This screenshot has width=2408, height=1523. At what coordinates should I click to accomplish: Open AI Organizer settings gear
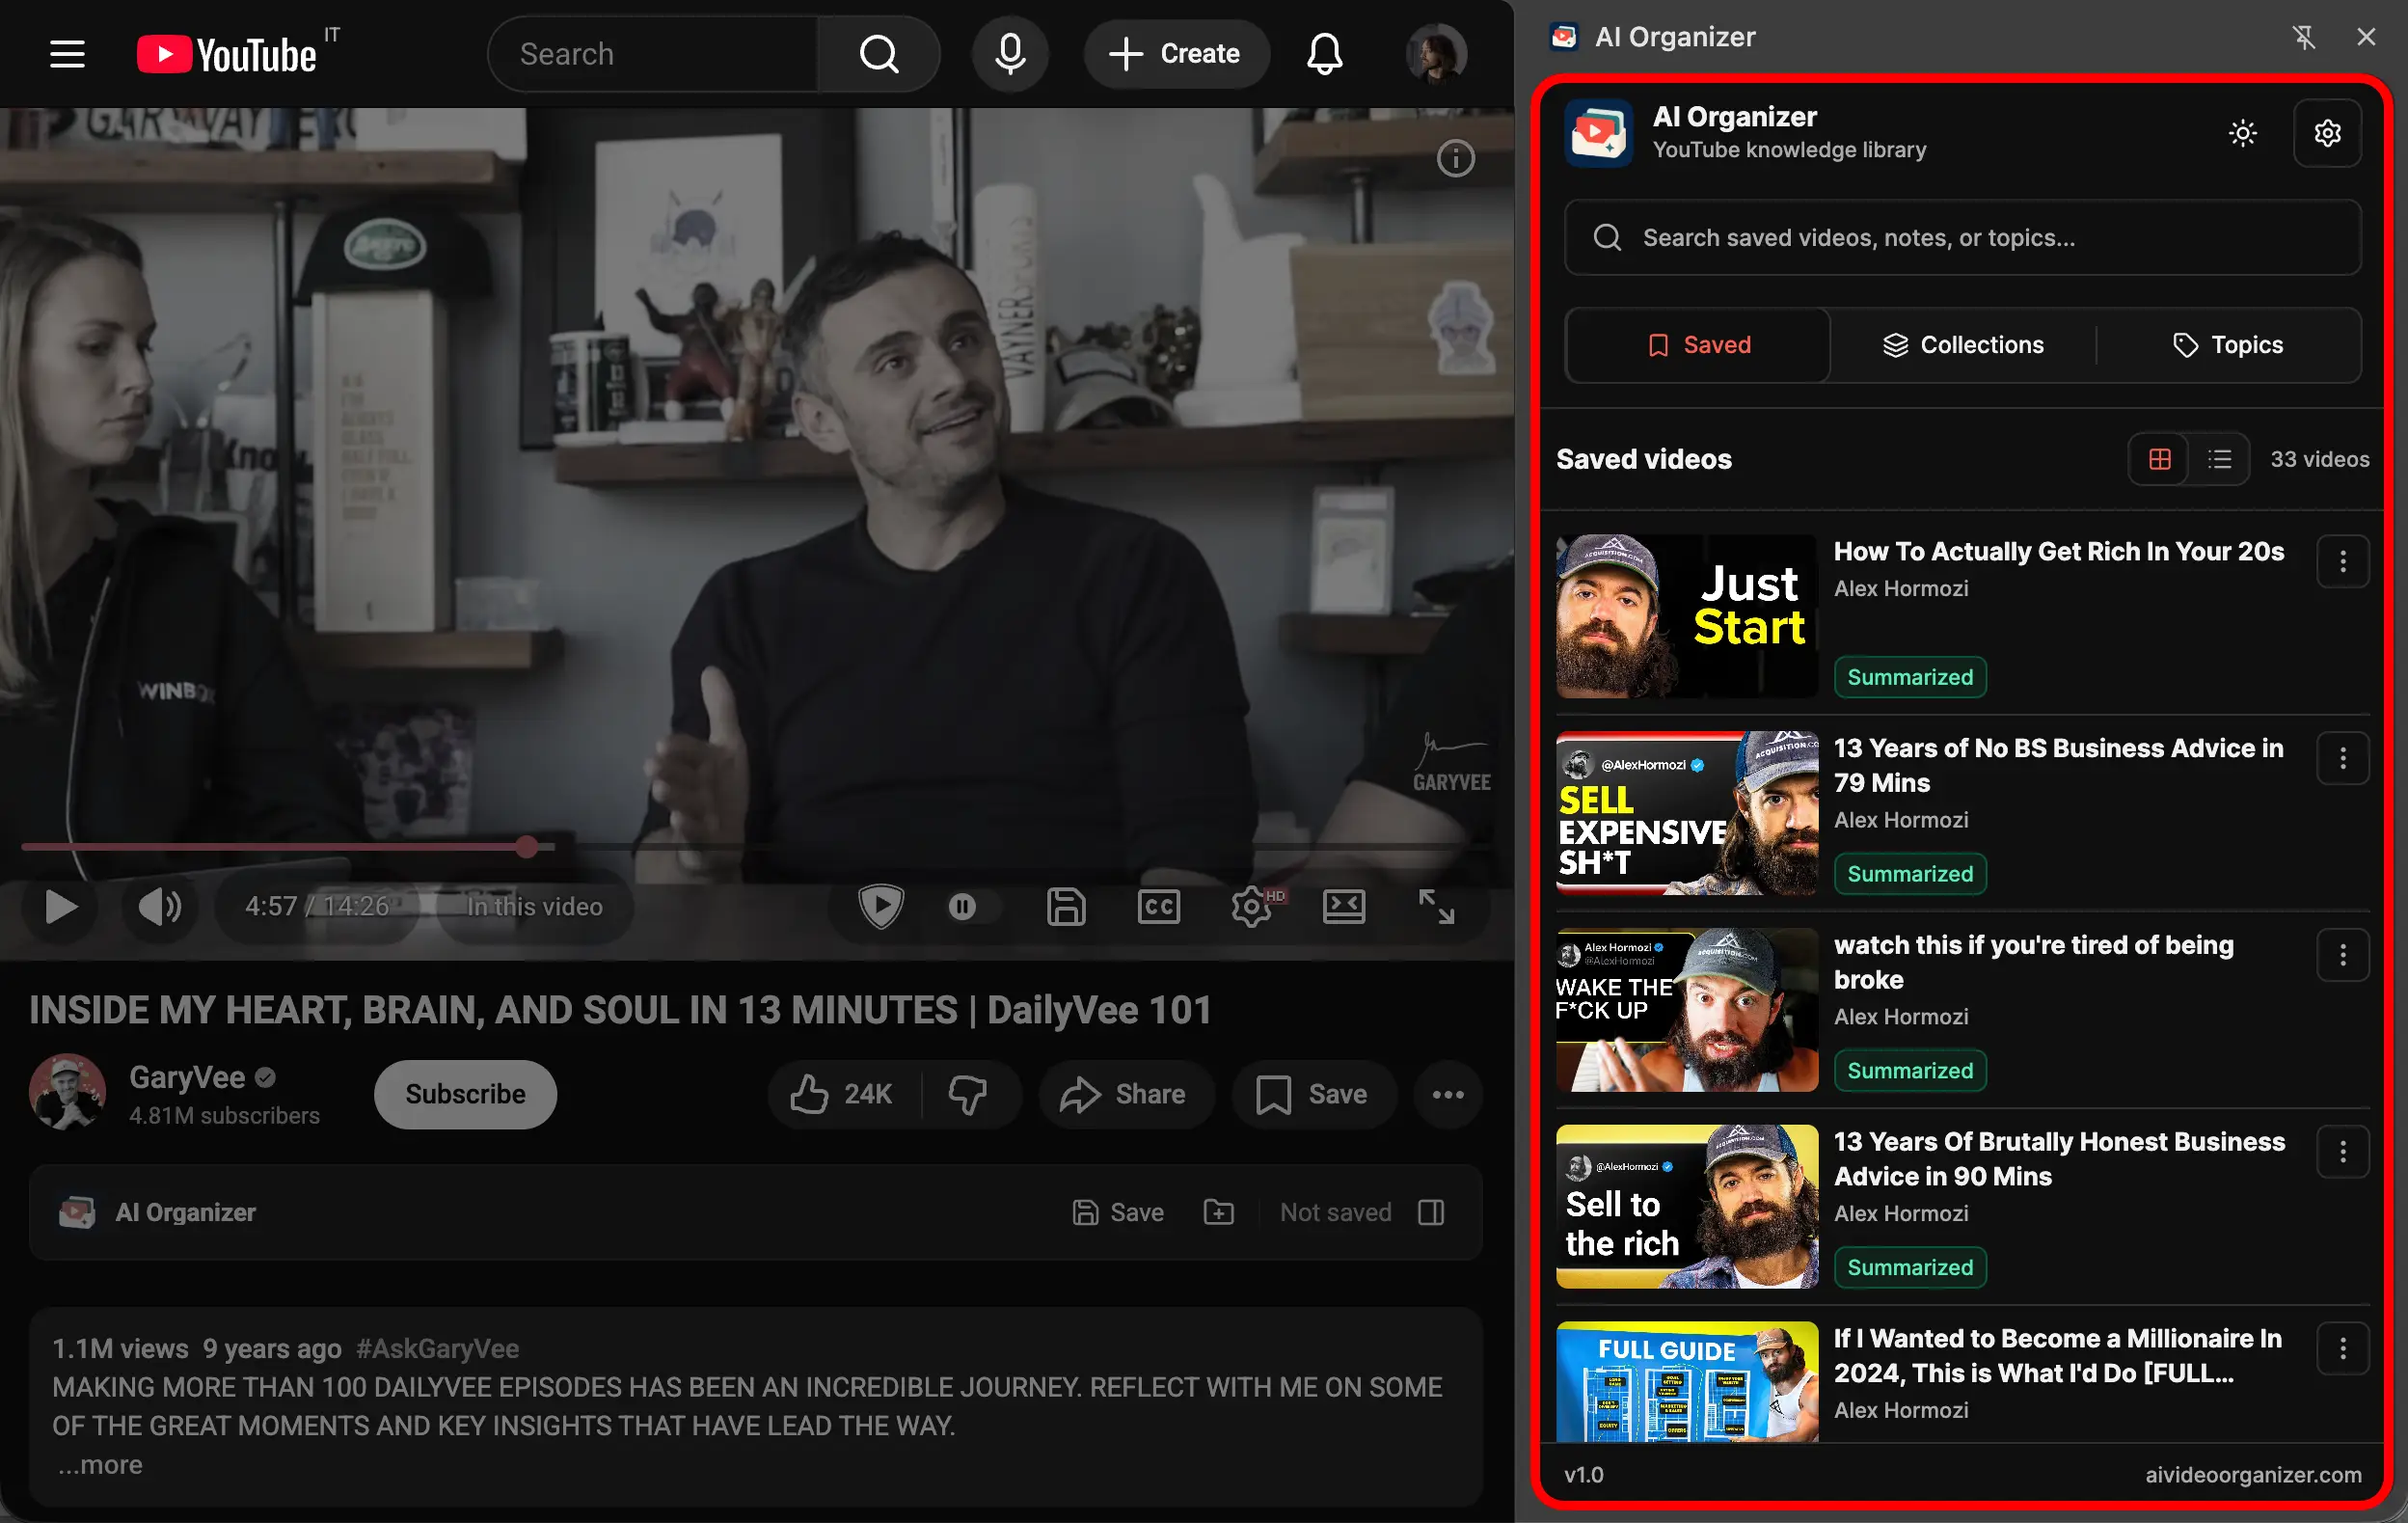coord(2326,133)
